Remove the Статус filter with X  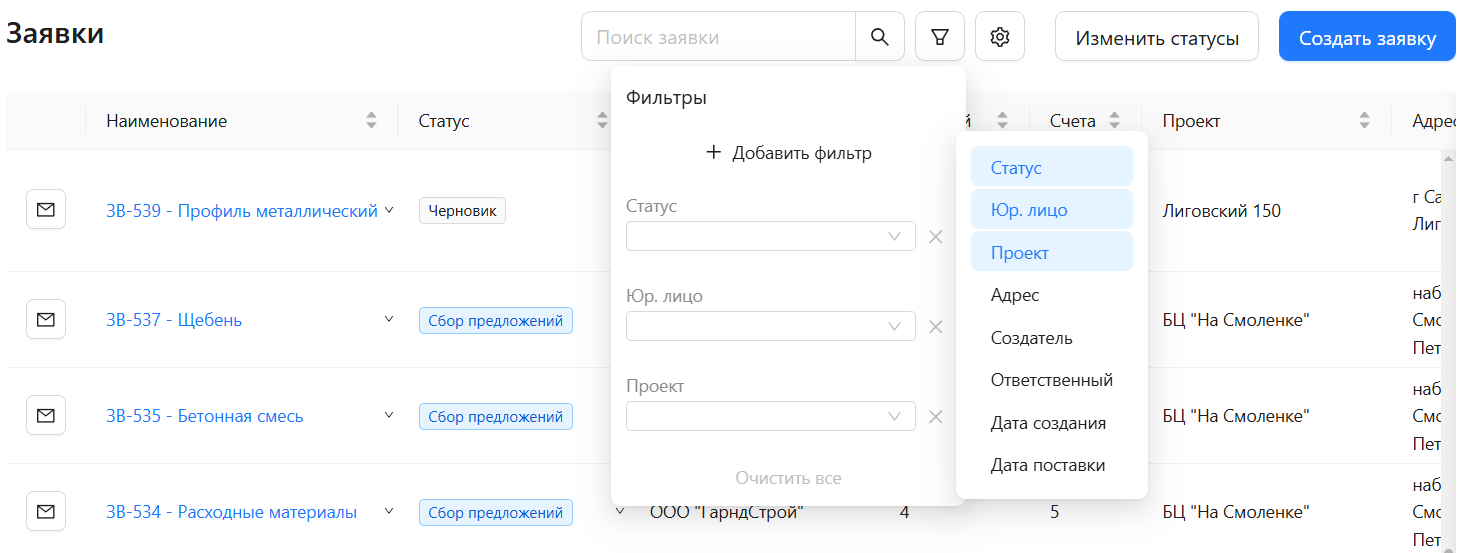point(936,237)
